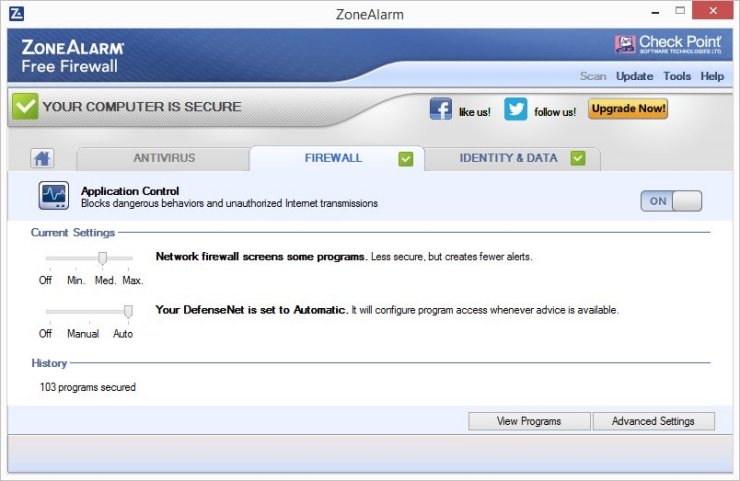Image resolution: width=740 pixels, height=481 pixels.
Task: Open the Scan menu
Action: point(593,76)
